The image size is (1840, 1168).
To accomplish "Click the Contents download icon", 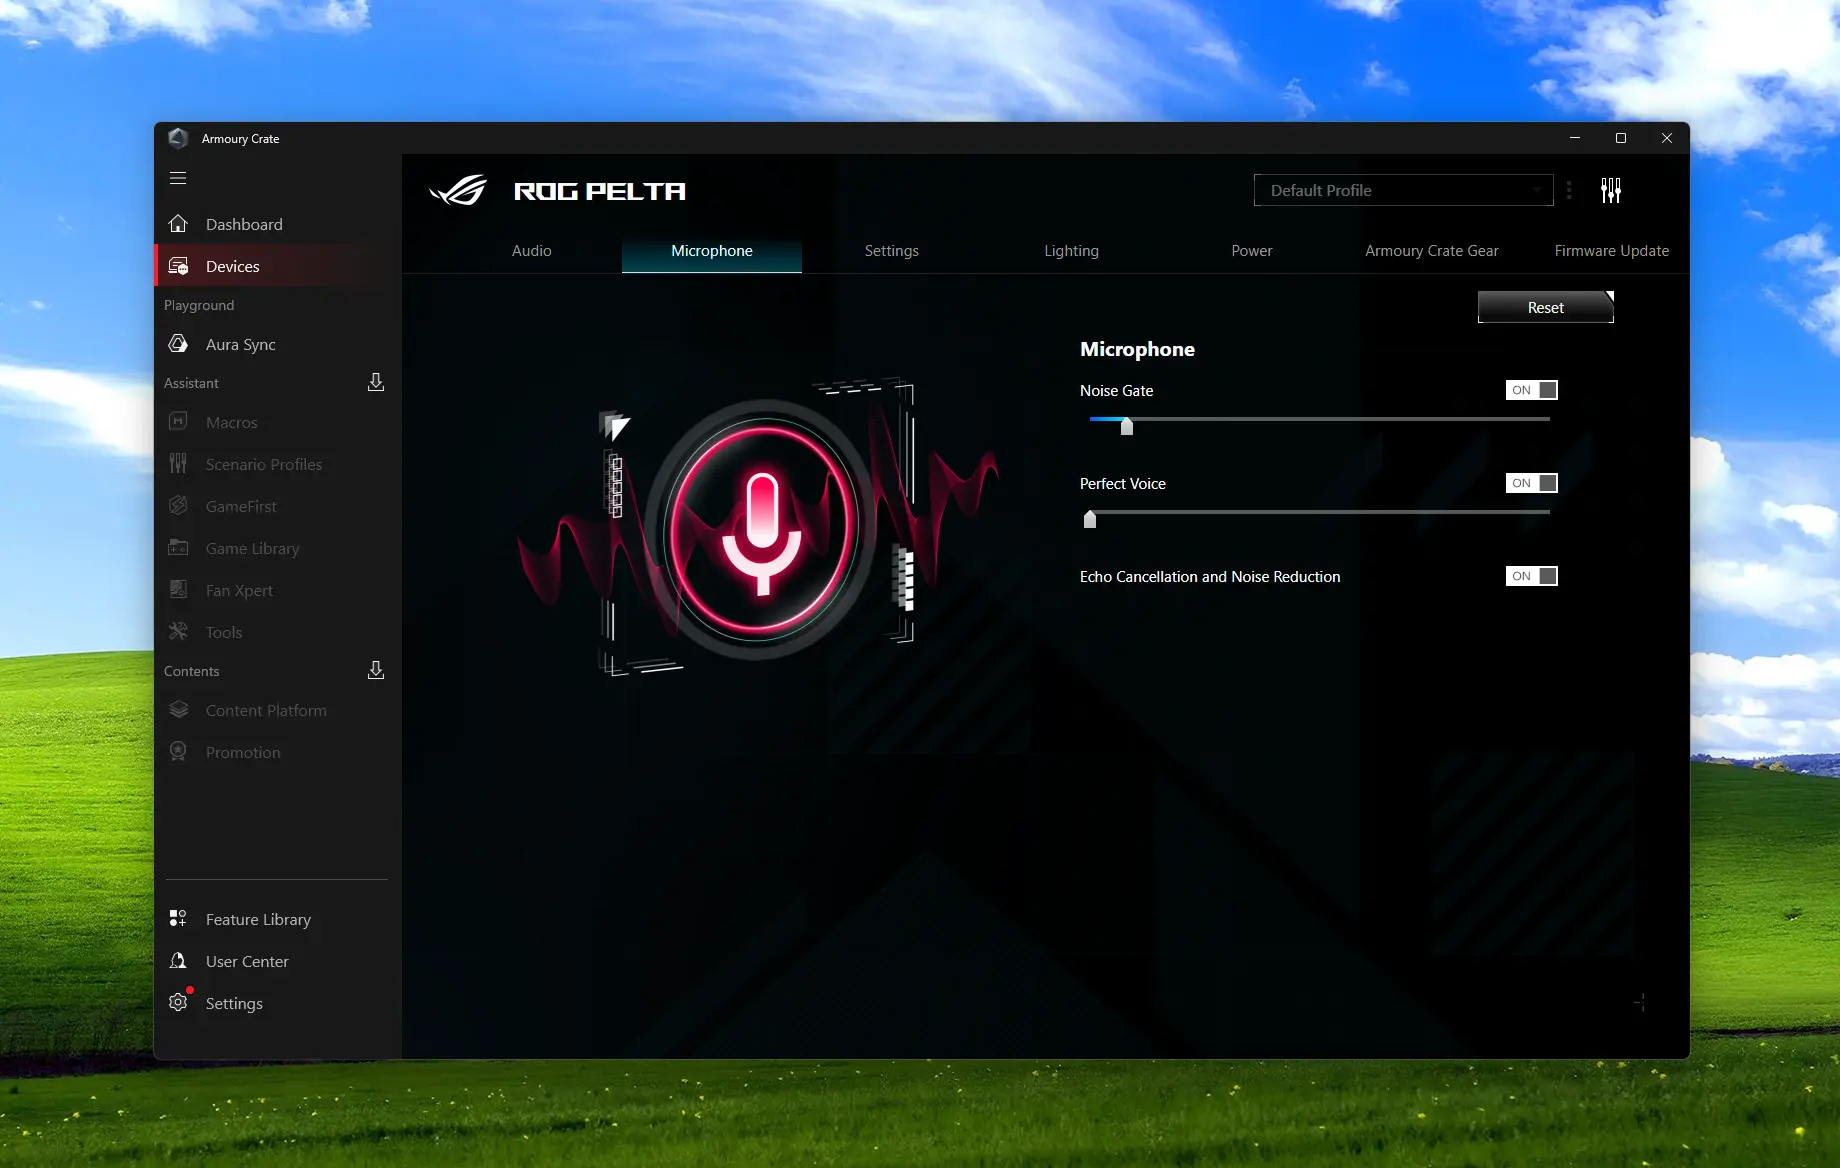I will tap(376, 670).
